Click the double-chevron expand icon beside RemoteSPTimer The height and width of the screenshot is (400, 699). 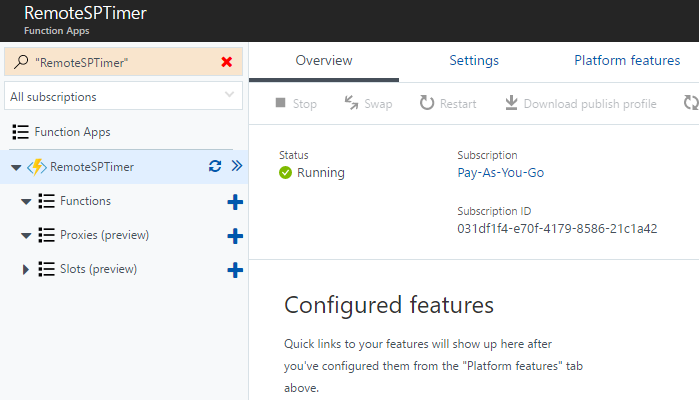point(237,166)
